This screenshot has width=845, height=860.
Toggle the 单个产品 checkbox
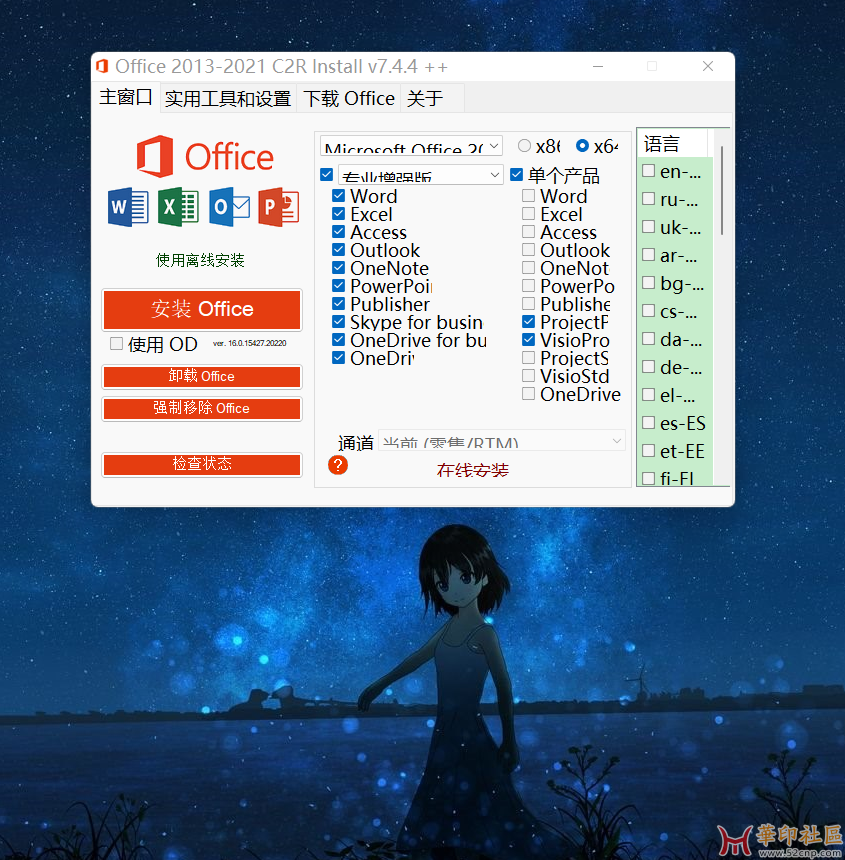(517, 175)
